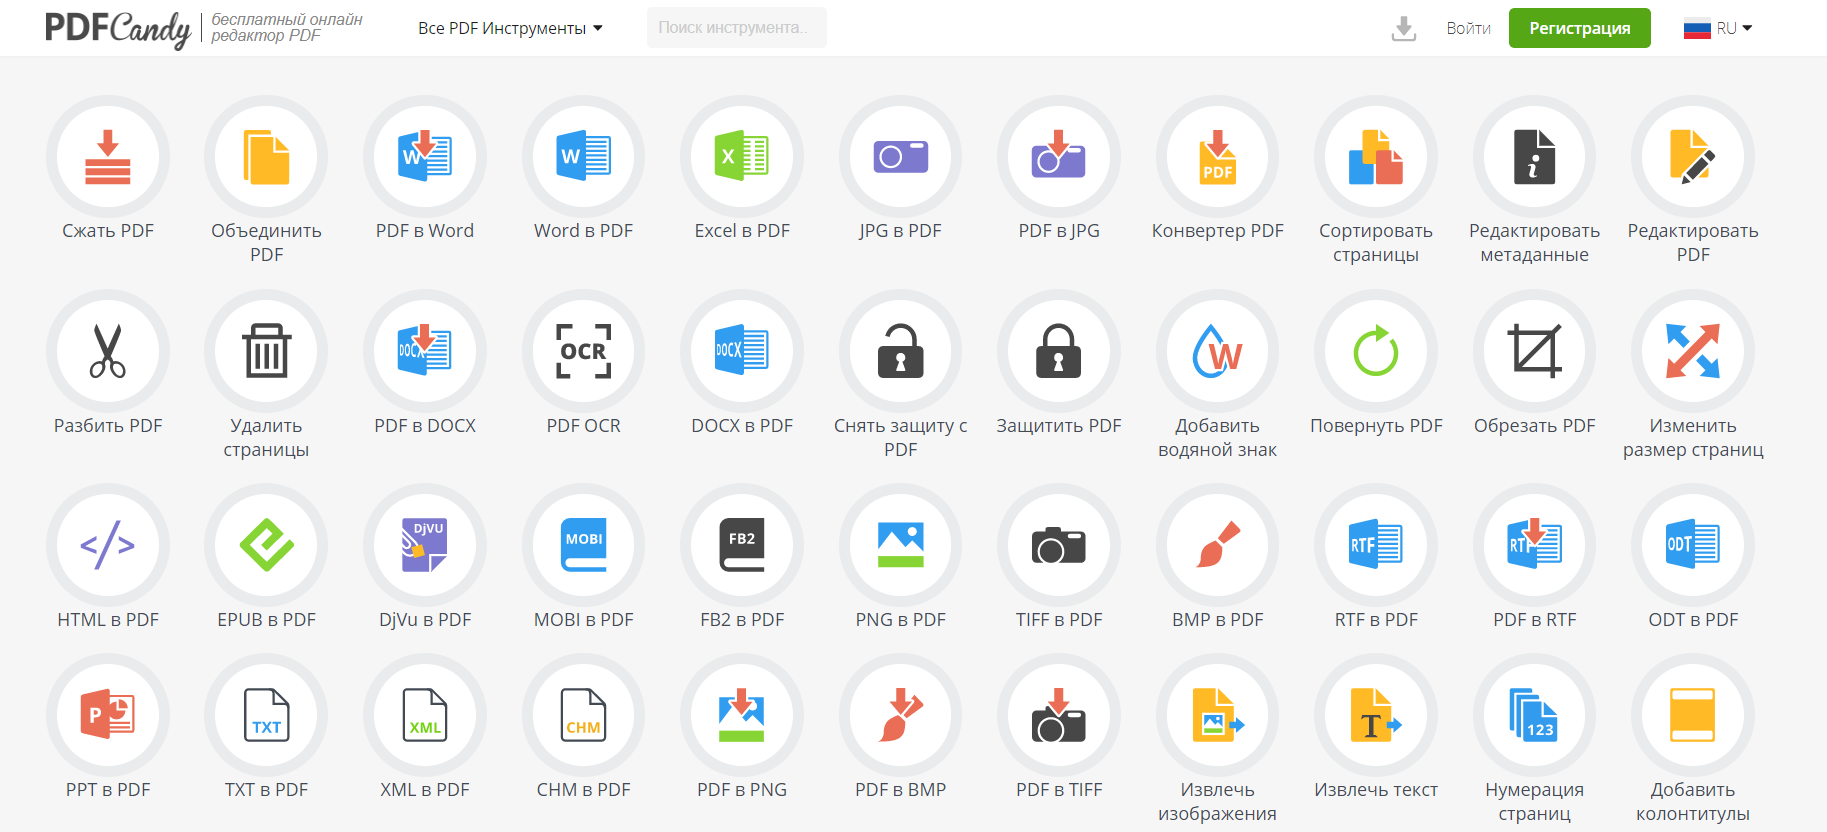Launch the PDF OCR tool
The height and width of the screenshot is (832, 1827).
[584, 351]
